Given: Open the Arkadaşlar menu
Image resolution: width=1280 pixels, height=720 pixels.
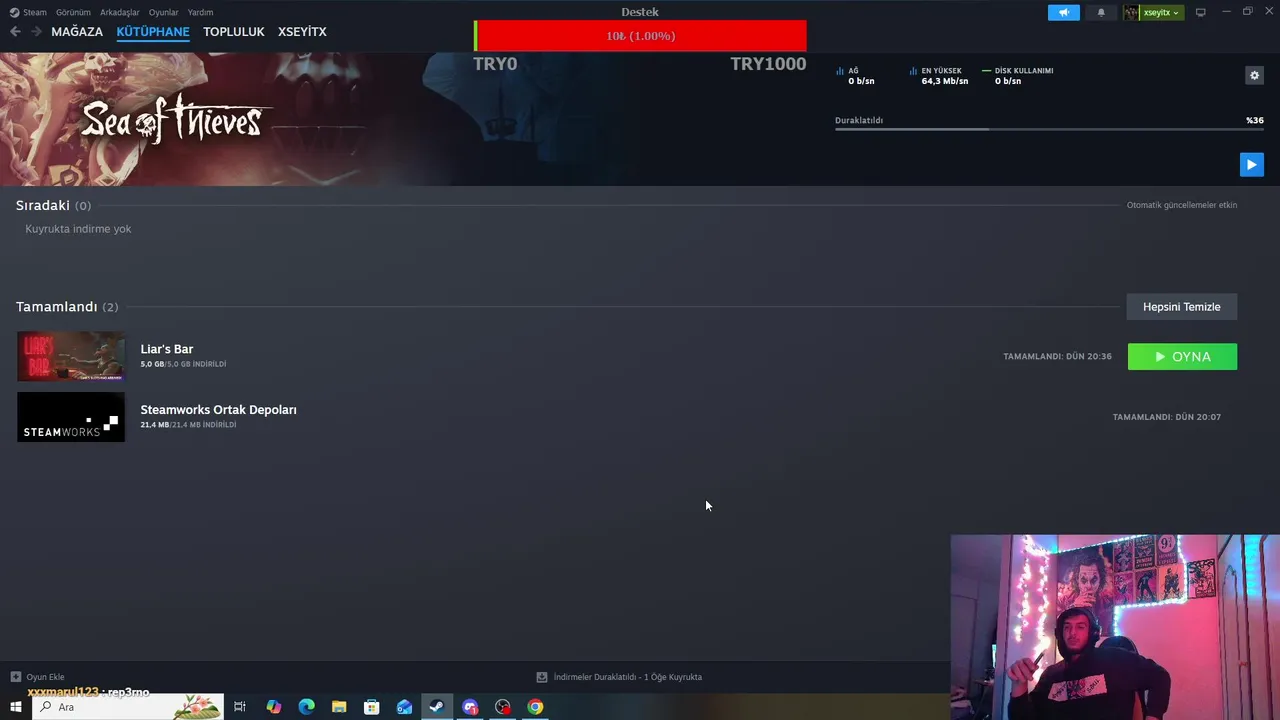Looking at the screenshot, I should pos(120,12).
